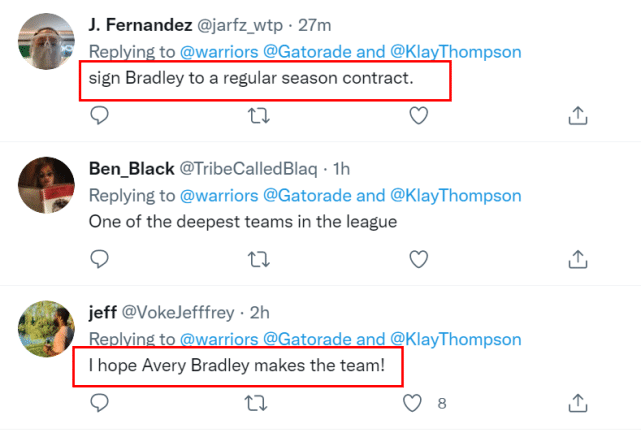Open @warriors link in J. Fernandez's reply

click(x=215, y=51)
